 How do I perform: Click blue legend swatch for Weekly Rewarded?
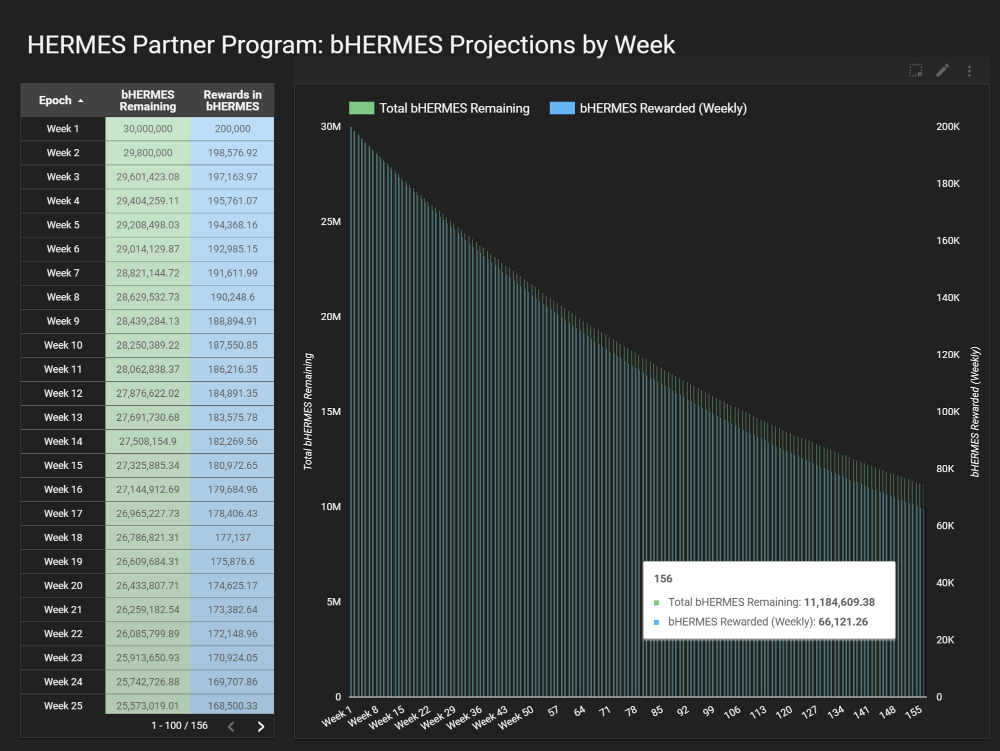click(x=562, y=108)
